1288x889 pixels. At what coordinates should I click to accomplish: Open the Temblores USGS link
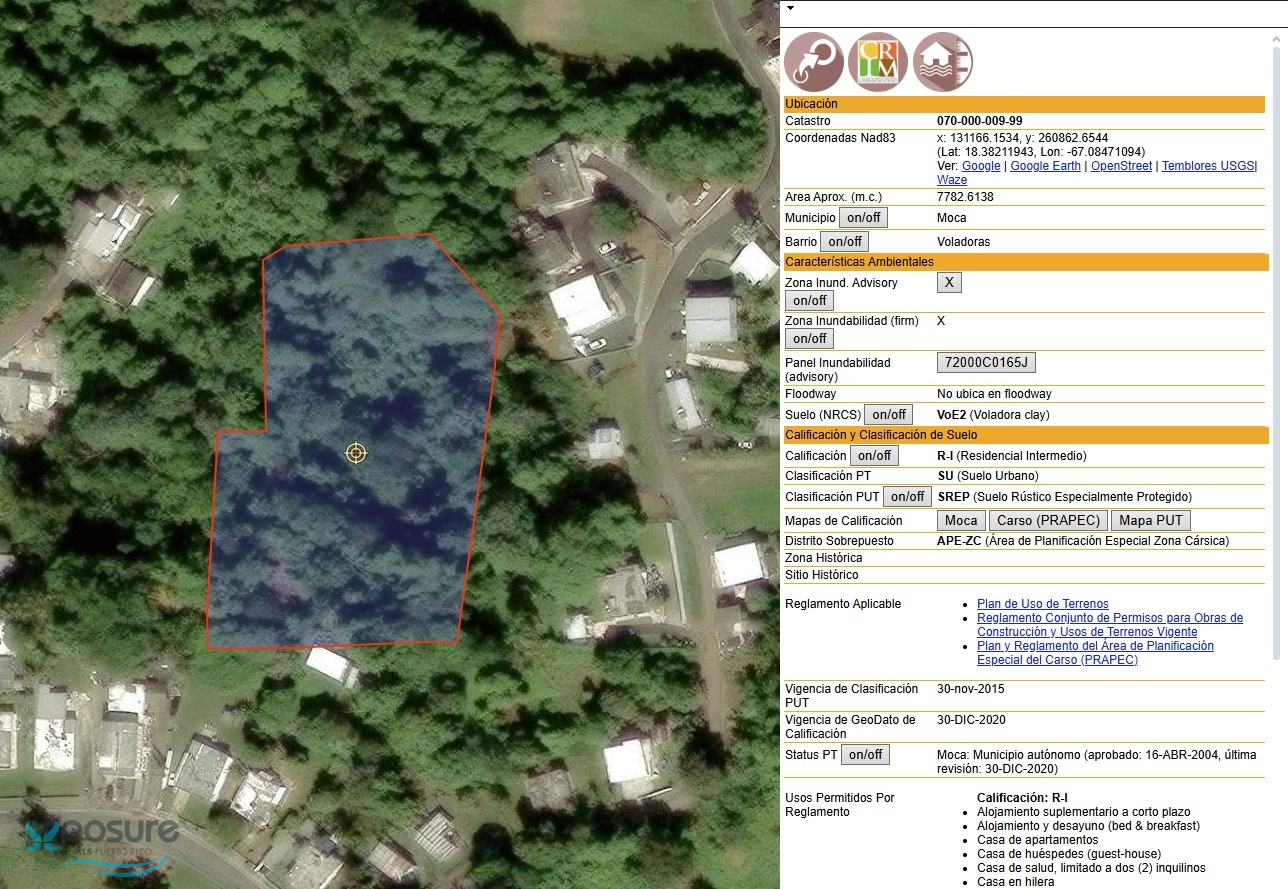[x=1207, y=166]
